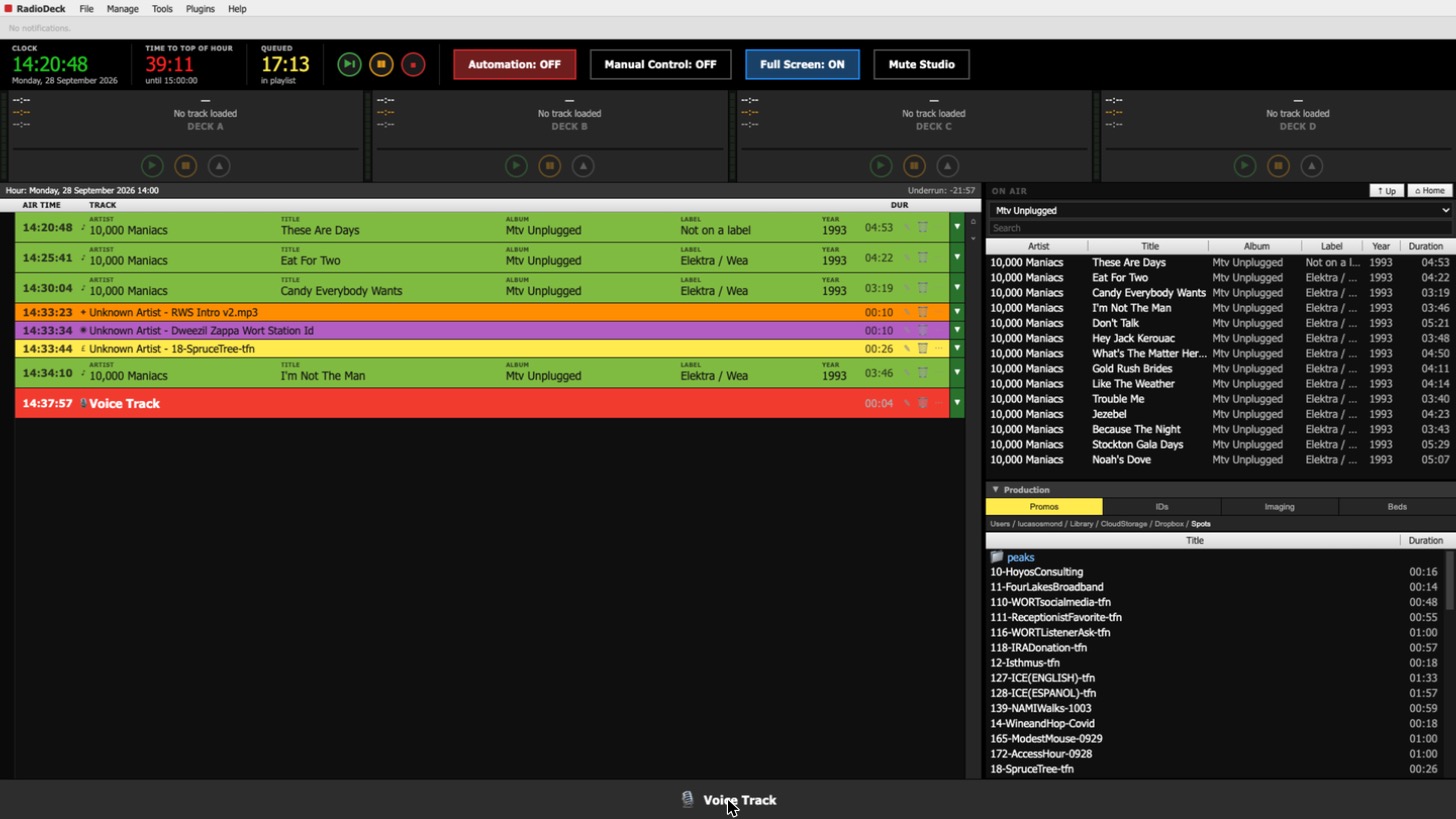Select the Promos tab
This screenshot has height=819, width=1456.
click(x=1044, y=507)
